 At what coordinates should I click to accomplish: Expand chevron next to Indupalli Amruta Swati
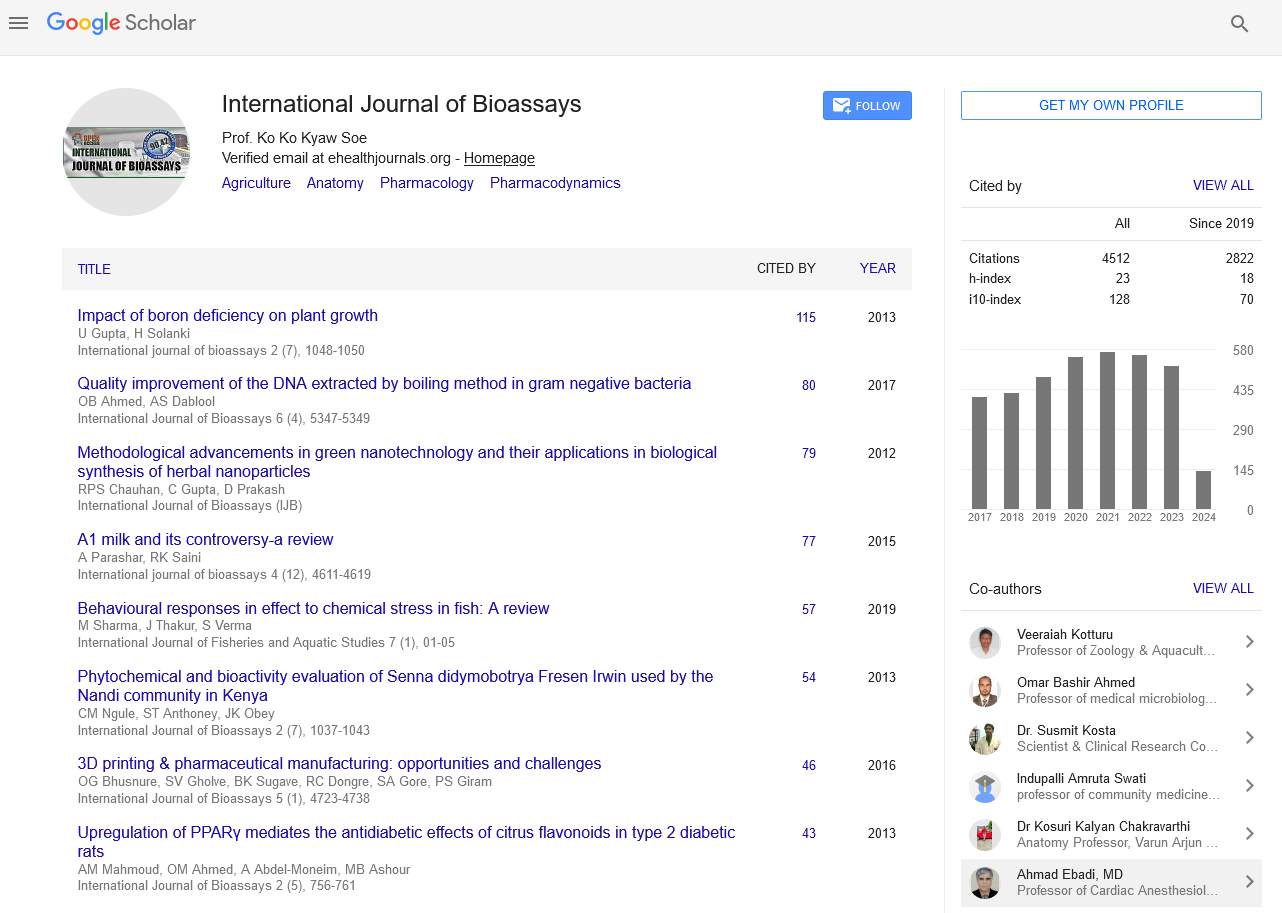[x=1249, y=786]
